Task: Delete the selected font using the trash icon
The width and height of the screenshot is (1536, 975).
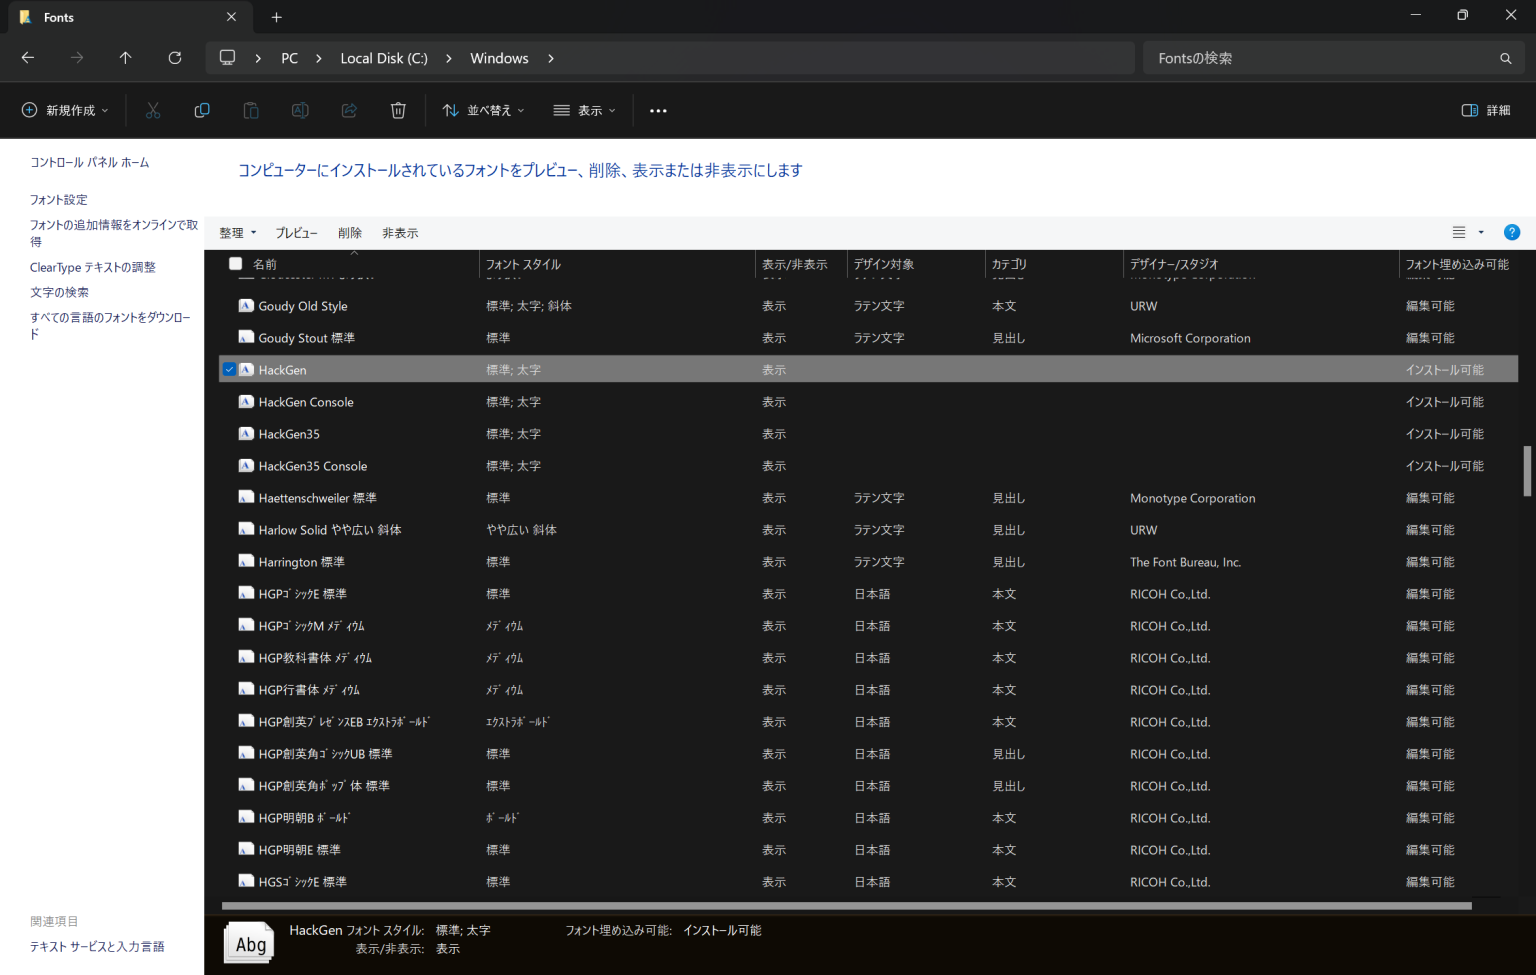Action: [398, 110]
